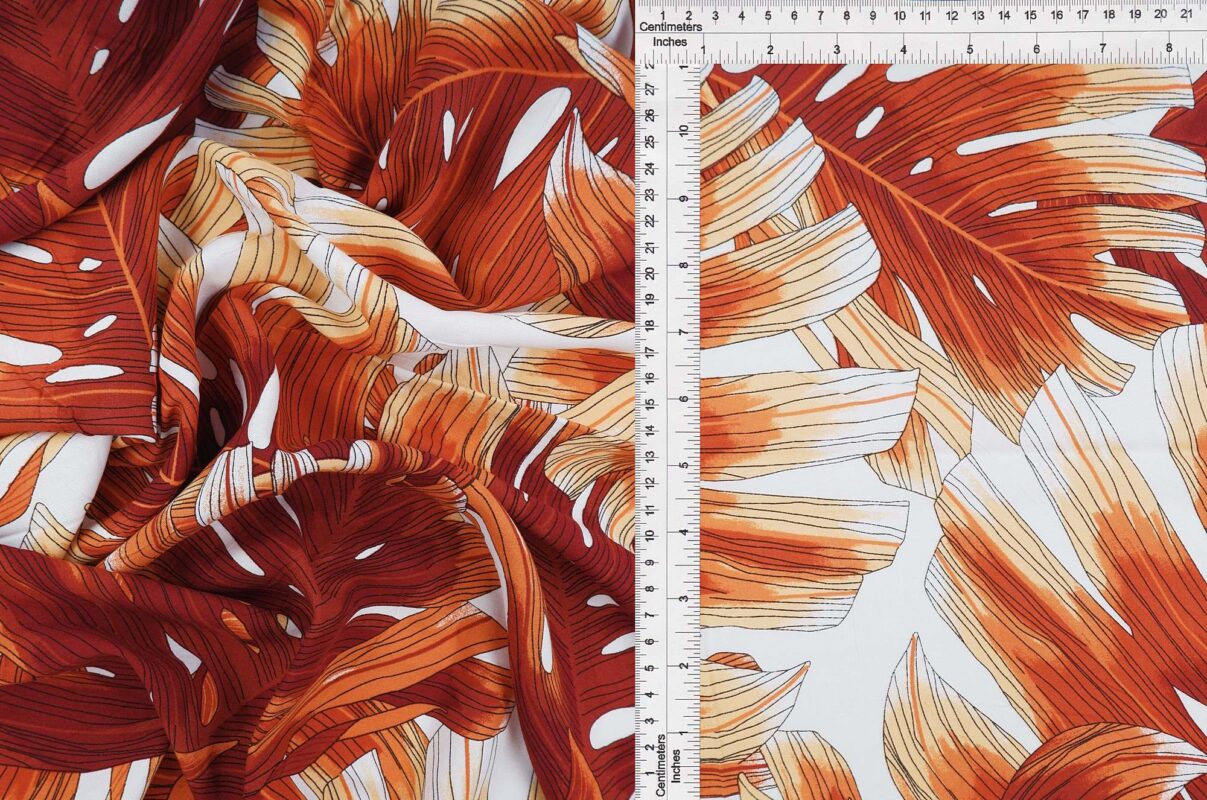Click the 27 centimeter mark on vertical ruler
This screenshot has width=1207, height=800.
[650, 89]
